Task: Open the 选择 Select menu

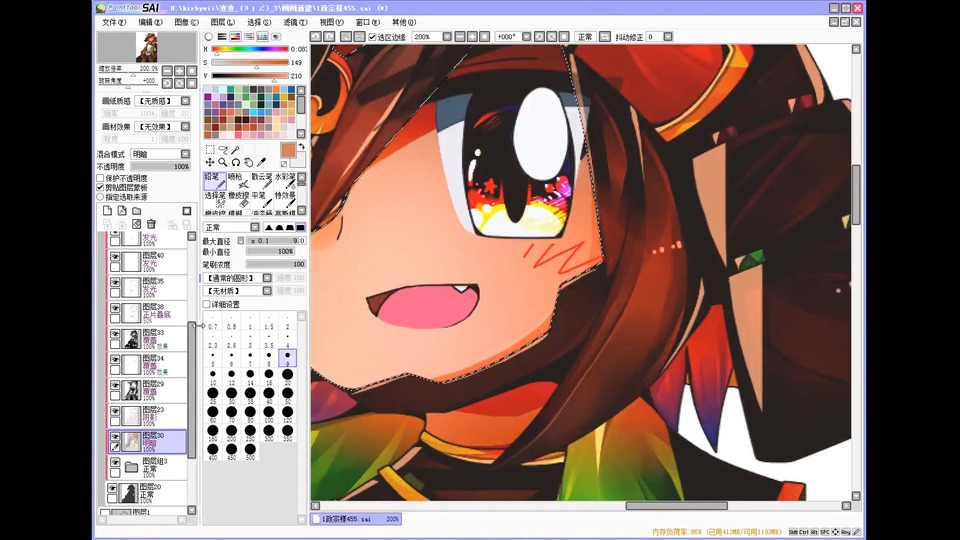Action: 258,23
